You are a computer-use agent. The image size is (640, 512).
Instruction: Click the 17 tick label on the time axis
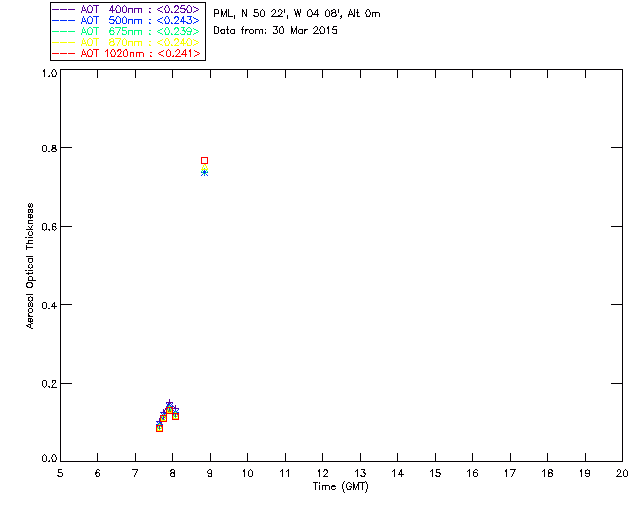tap(510, 473)
